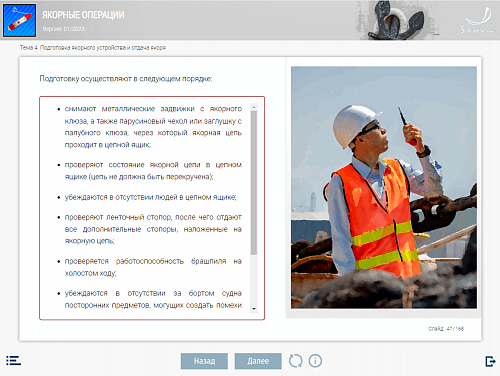
Task: Open the table of contents list icon
Action: click(13, 361)
